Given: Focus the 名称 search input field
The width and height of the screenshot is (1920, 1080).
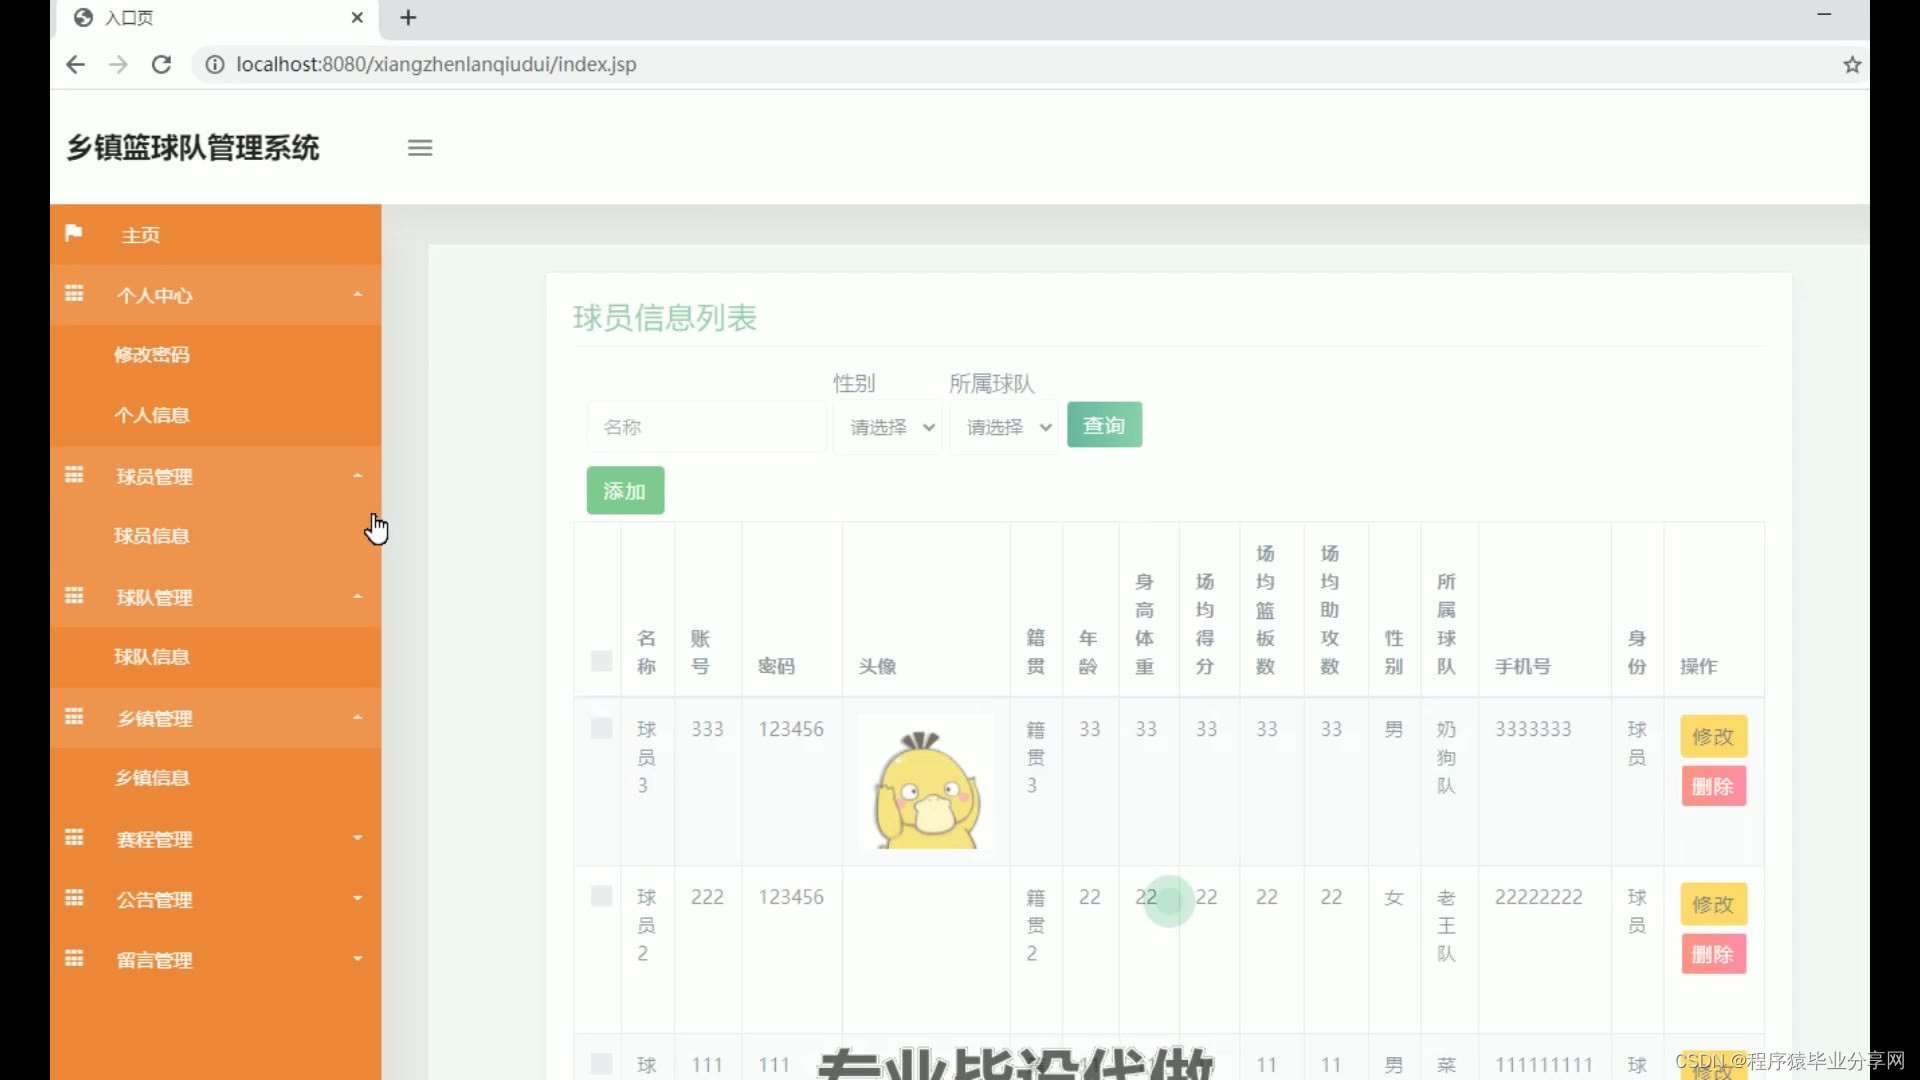Looking at the screenshot, I should [706, 427].
